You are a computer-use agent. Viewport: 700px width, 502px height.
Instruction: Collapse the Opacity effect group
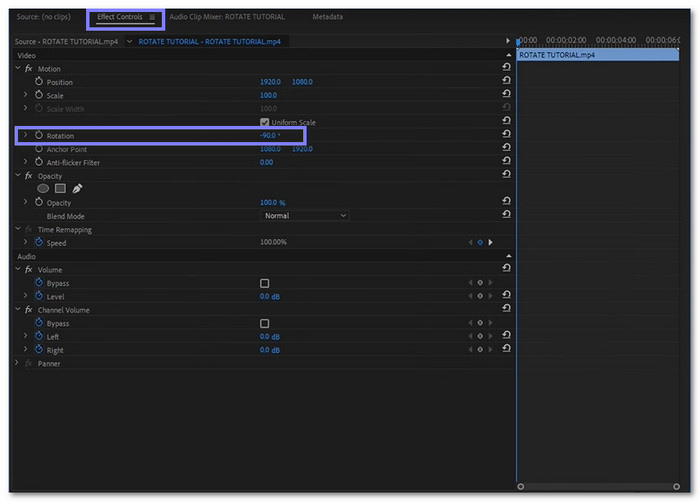coord(18,175)
